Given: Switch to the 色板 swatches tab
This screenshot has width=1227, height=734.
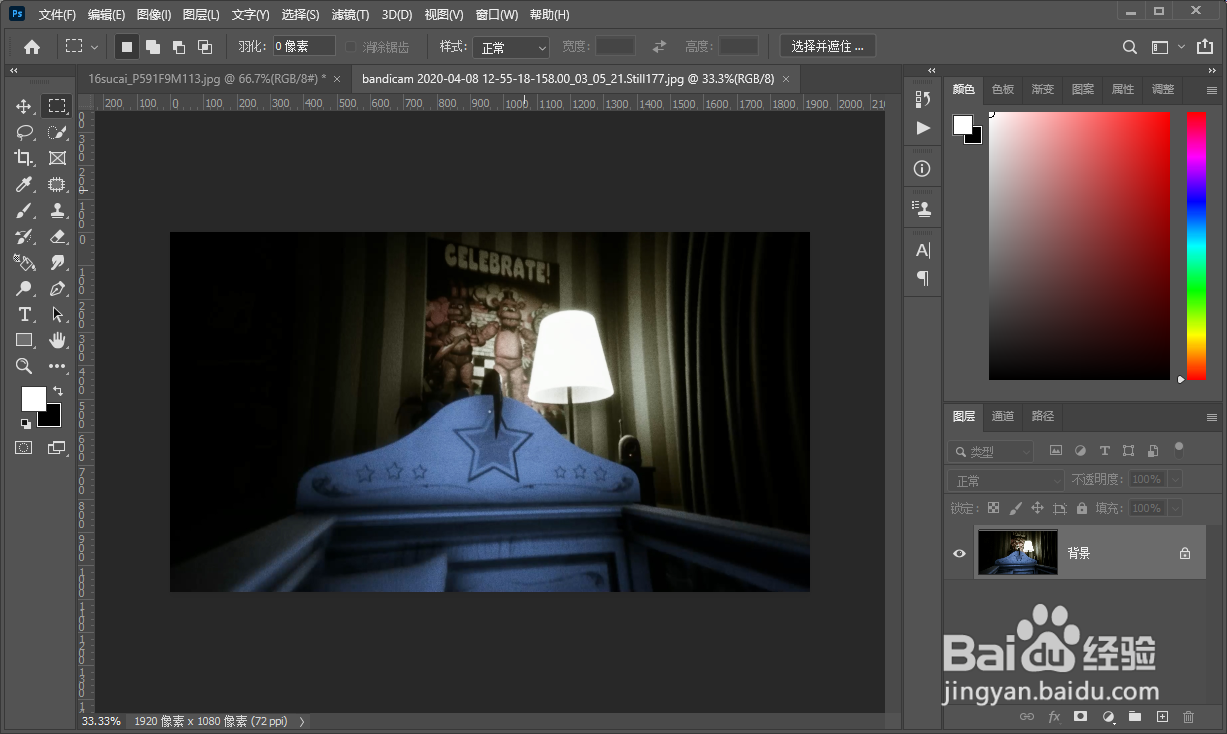Looking at the screenshot, I should click(1003, 89).
